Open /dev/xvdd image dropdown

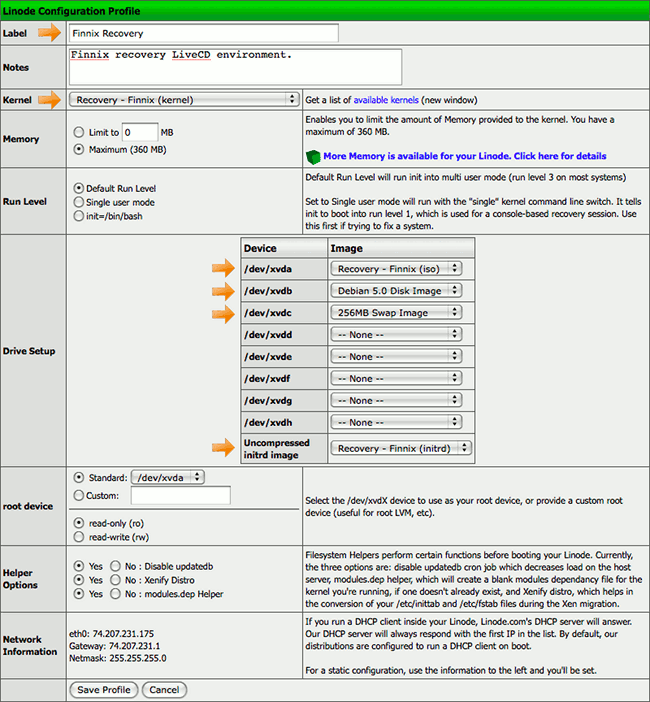tap(396, 334)
